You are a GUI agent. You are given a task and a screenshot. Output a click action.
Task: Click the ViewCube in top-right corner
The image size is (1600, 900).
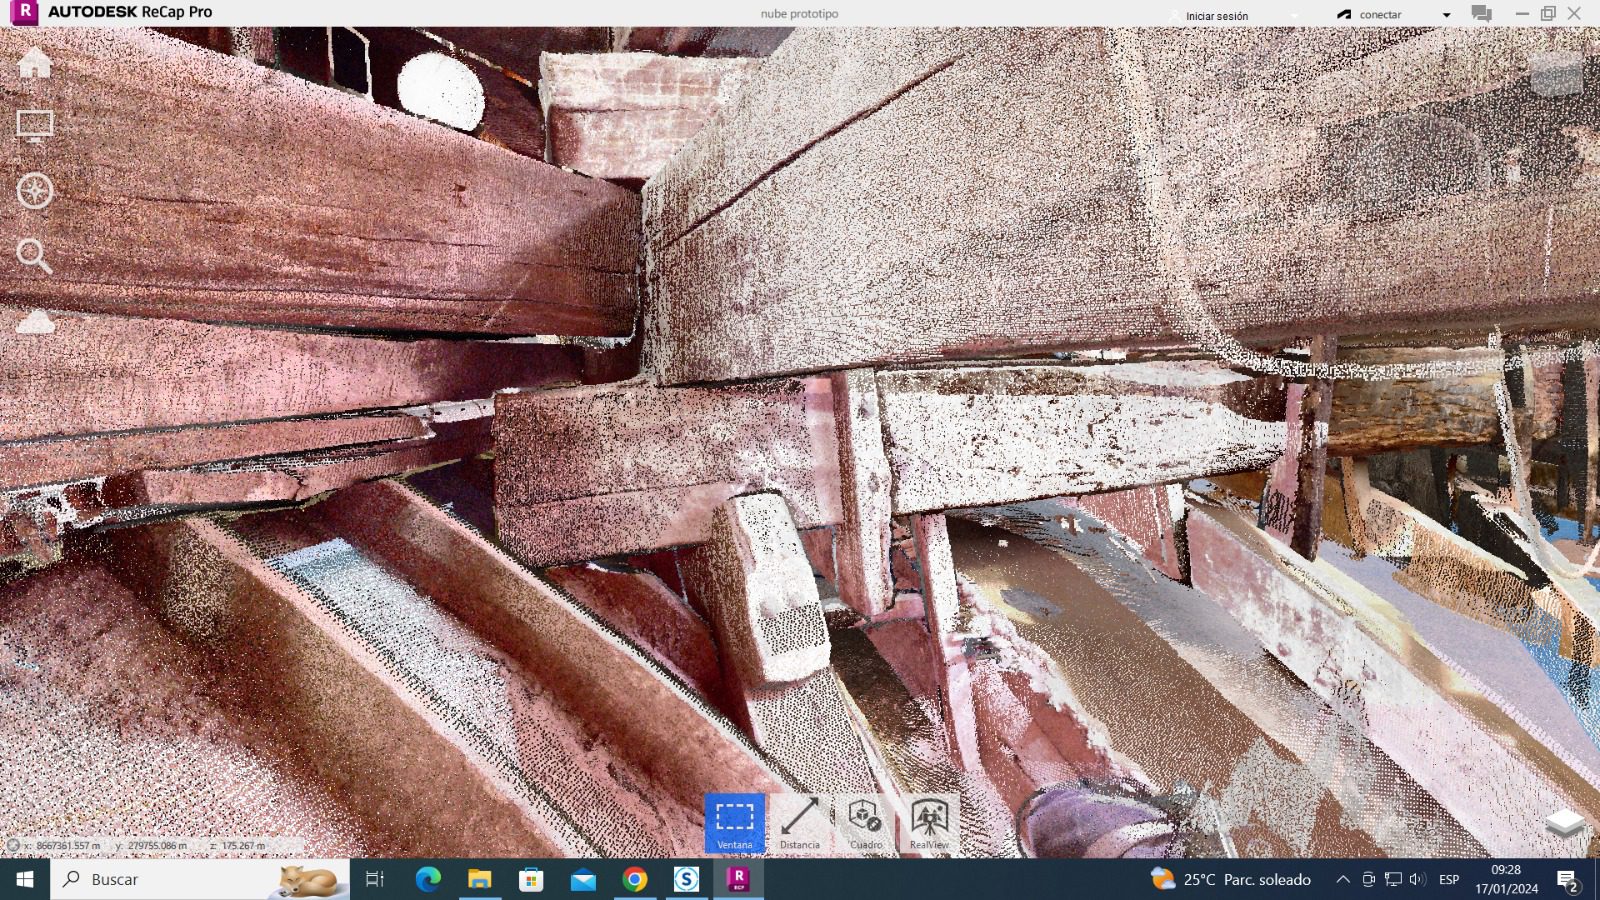1556,73
